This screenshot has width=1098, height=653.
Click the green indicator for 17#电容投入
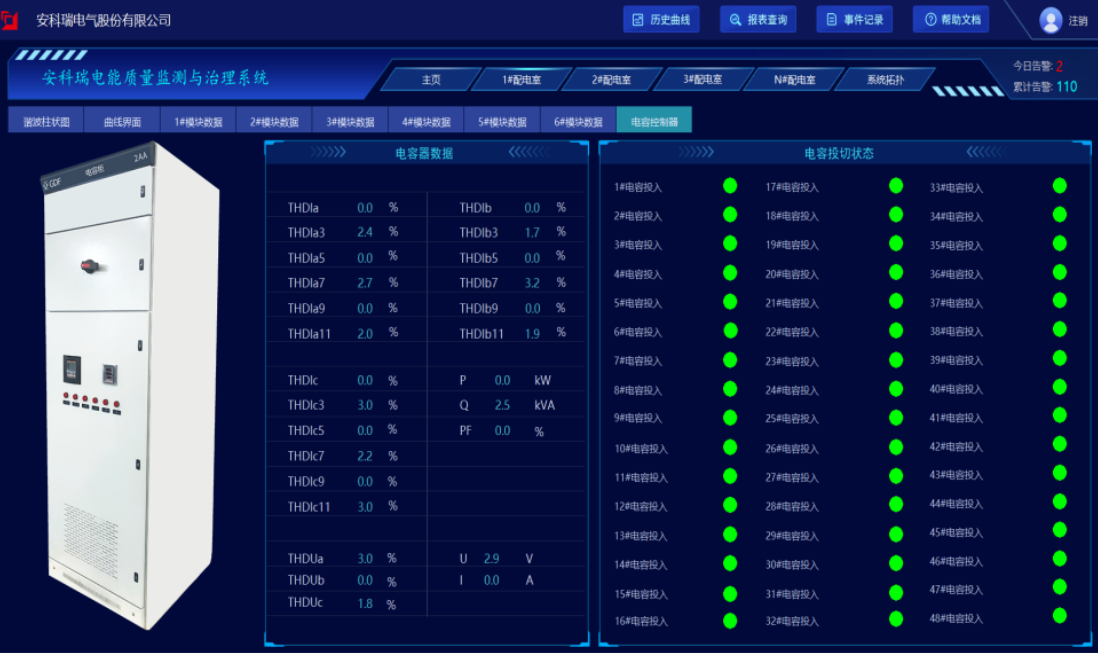pos(896,185)
